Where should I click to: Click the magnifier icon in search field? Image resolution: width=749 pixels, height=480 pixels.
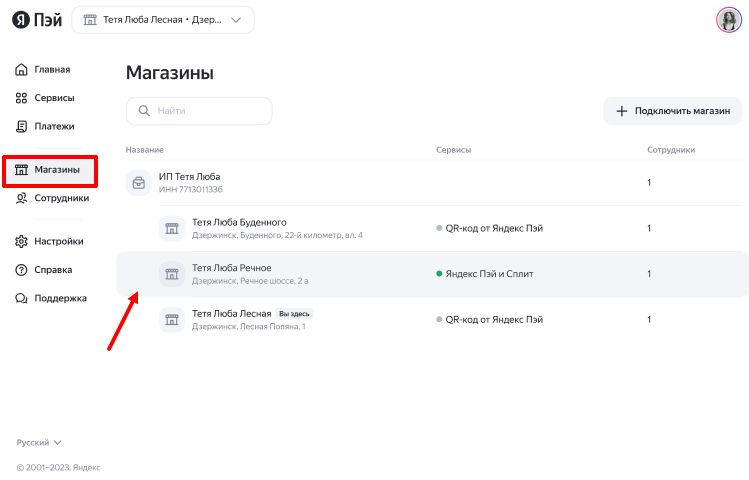144,111
